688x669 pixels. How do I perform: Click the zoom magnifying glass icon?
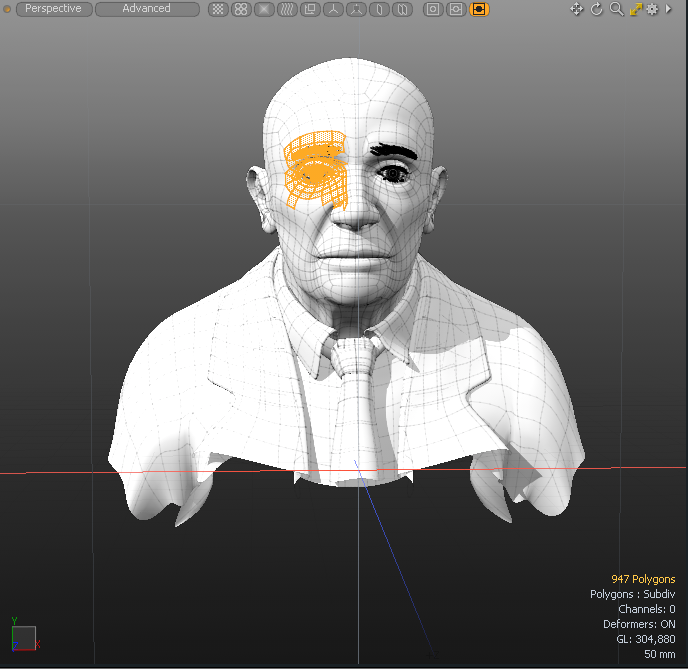click(x=616, y=9)
